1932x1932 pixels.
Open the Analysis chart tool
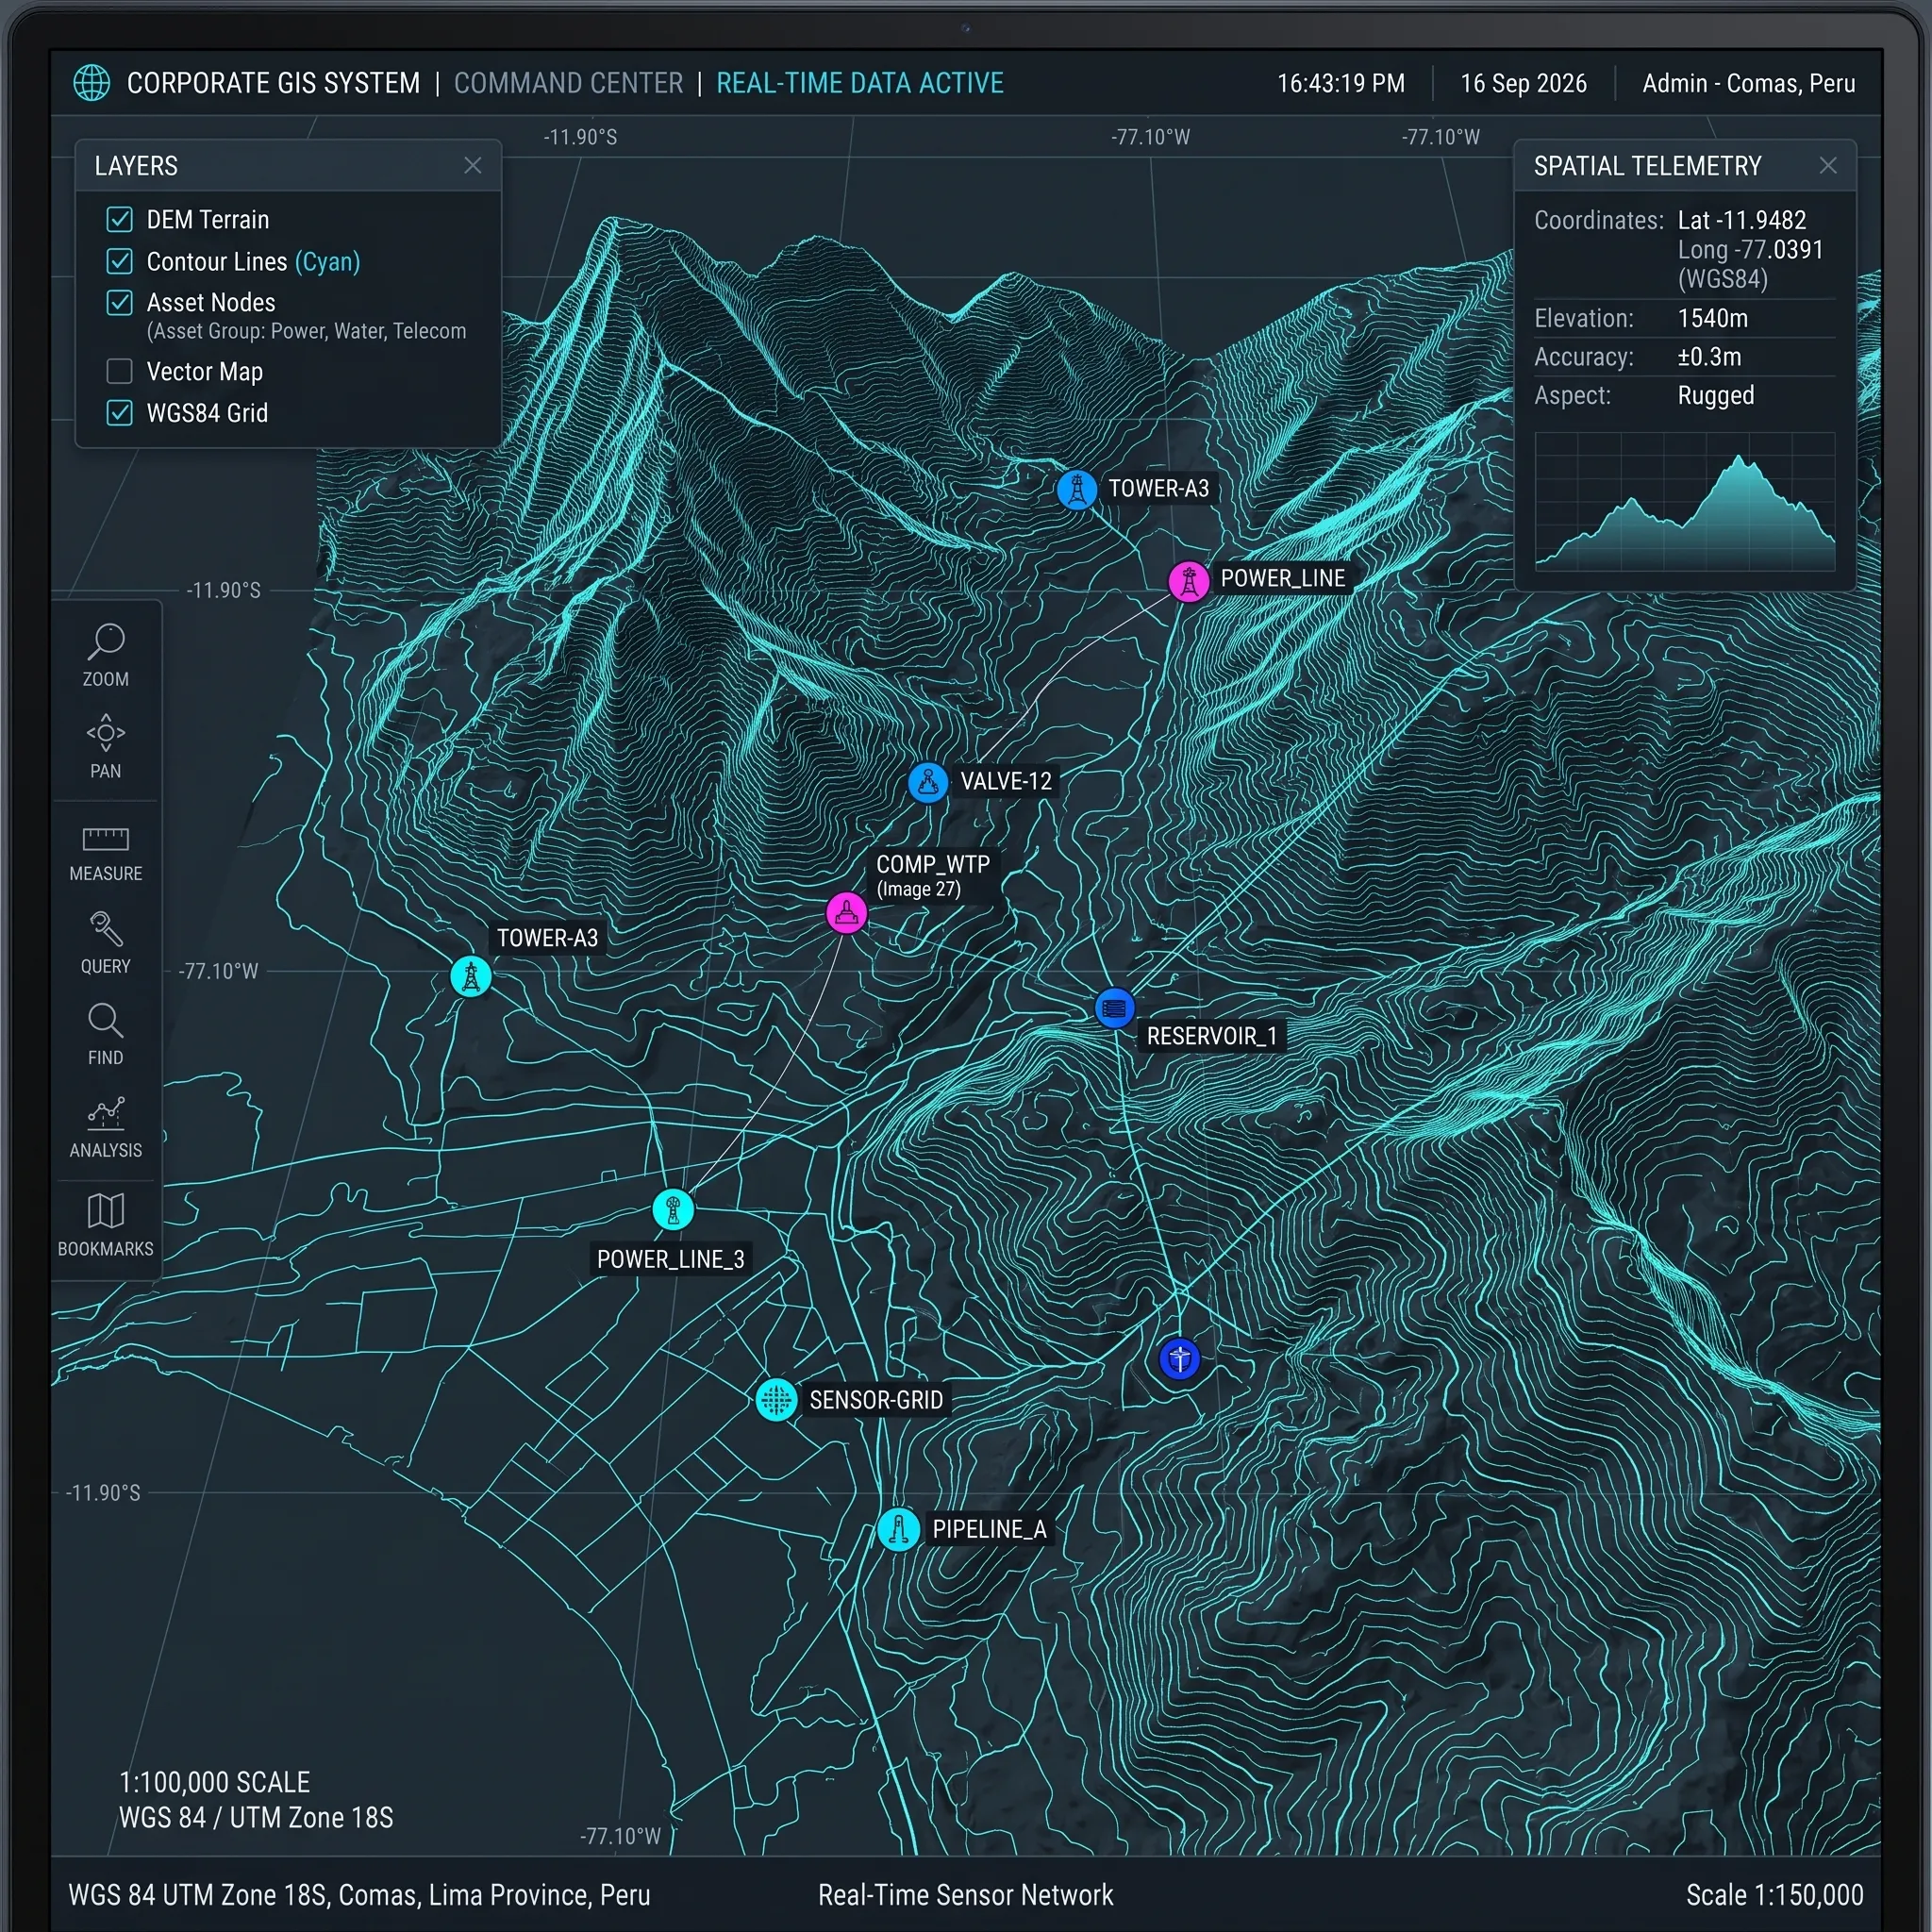(x=105, y=1127)
